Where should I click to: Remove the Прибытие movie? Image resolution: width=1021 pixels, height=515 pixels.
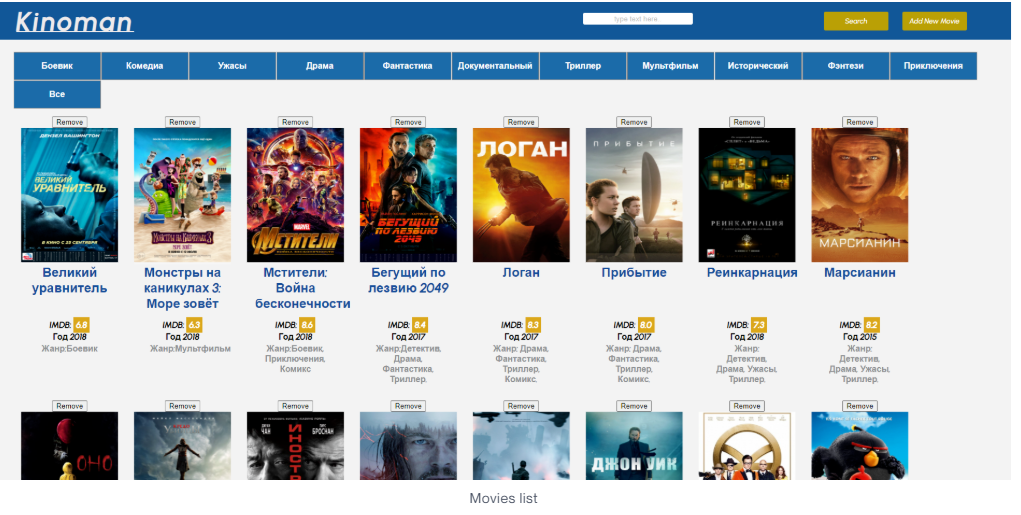pos(634,122)
